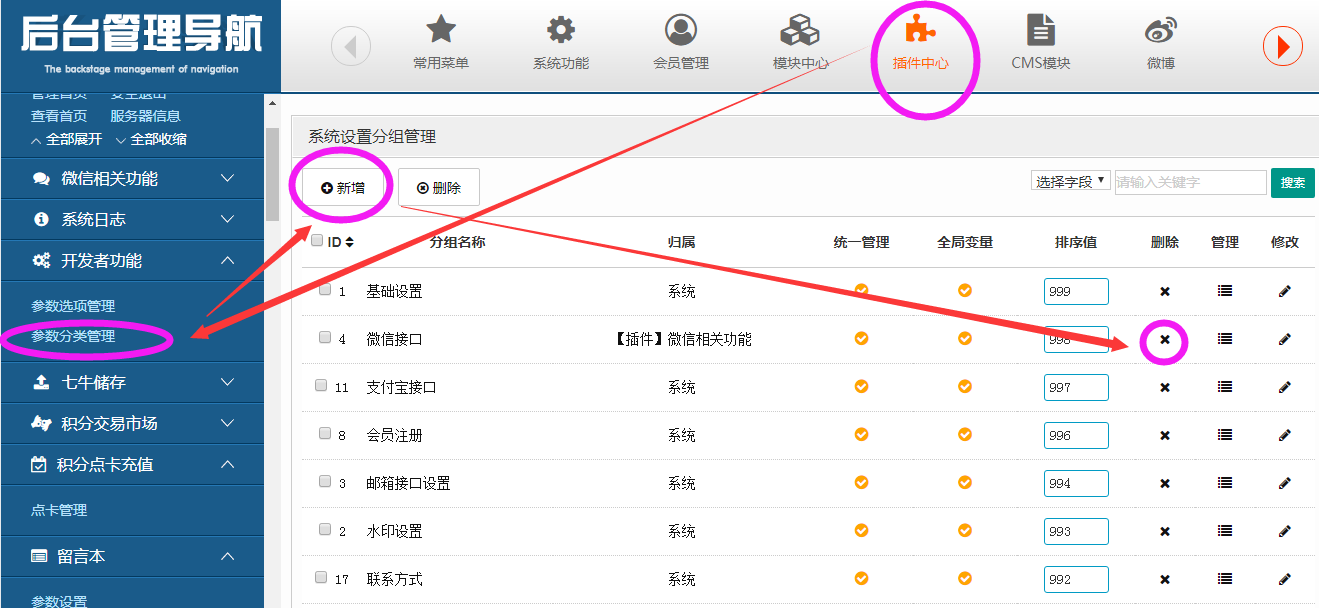Open the CMS模块 document icon
This screenshot has width=1319, height=608.
[x=1041, y=30]
